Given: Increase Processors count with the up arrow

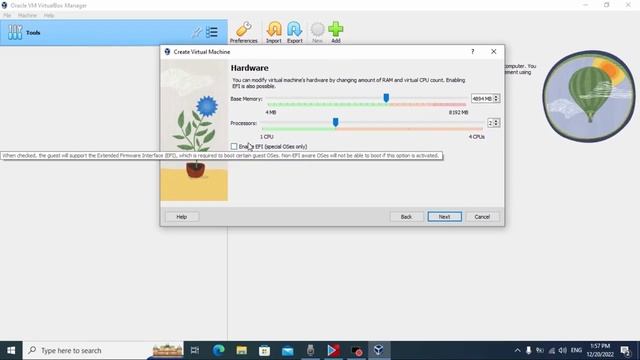Looking at the screenshot, I should [x=496, y=121].
